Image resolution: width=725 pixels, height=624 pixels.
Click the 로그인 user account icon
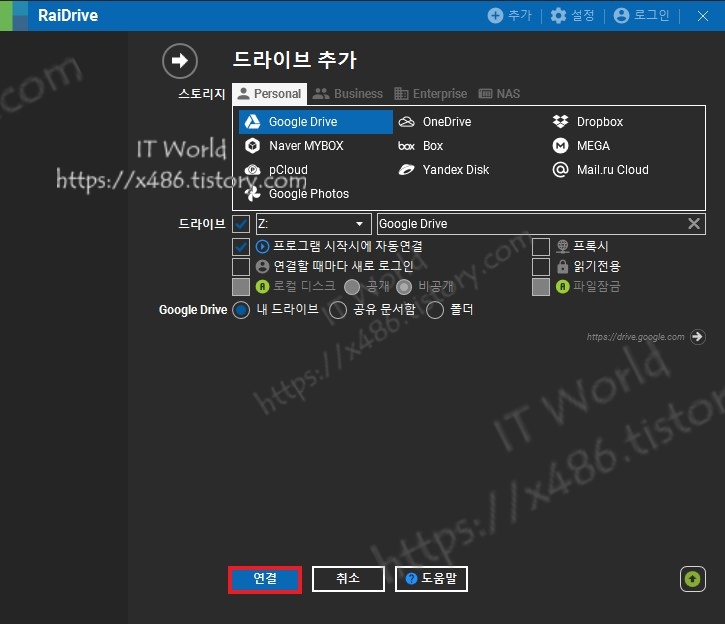621,16
